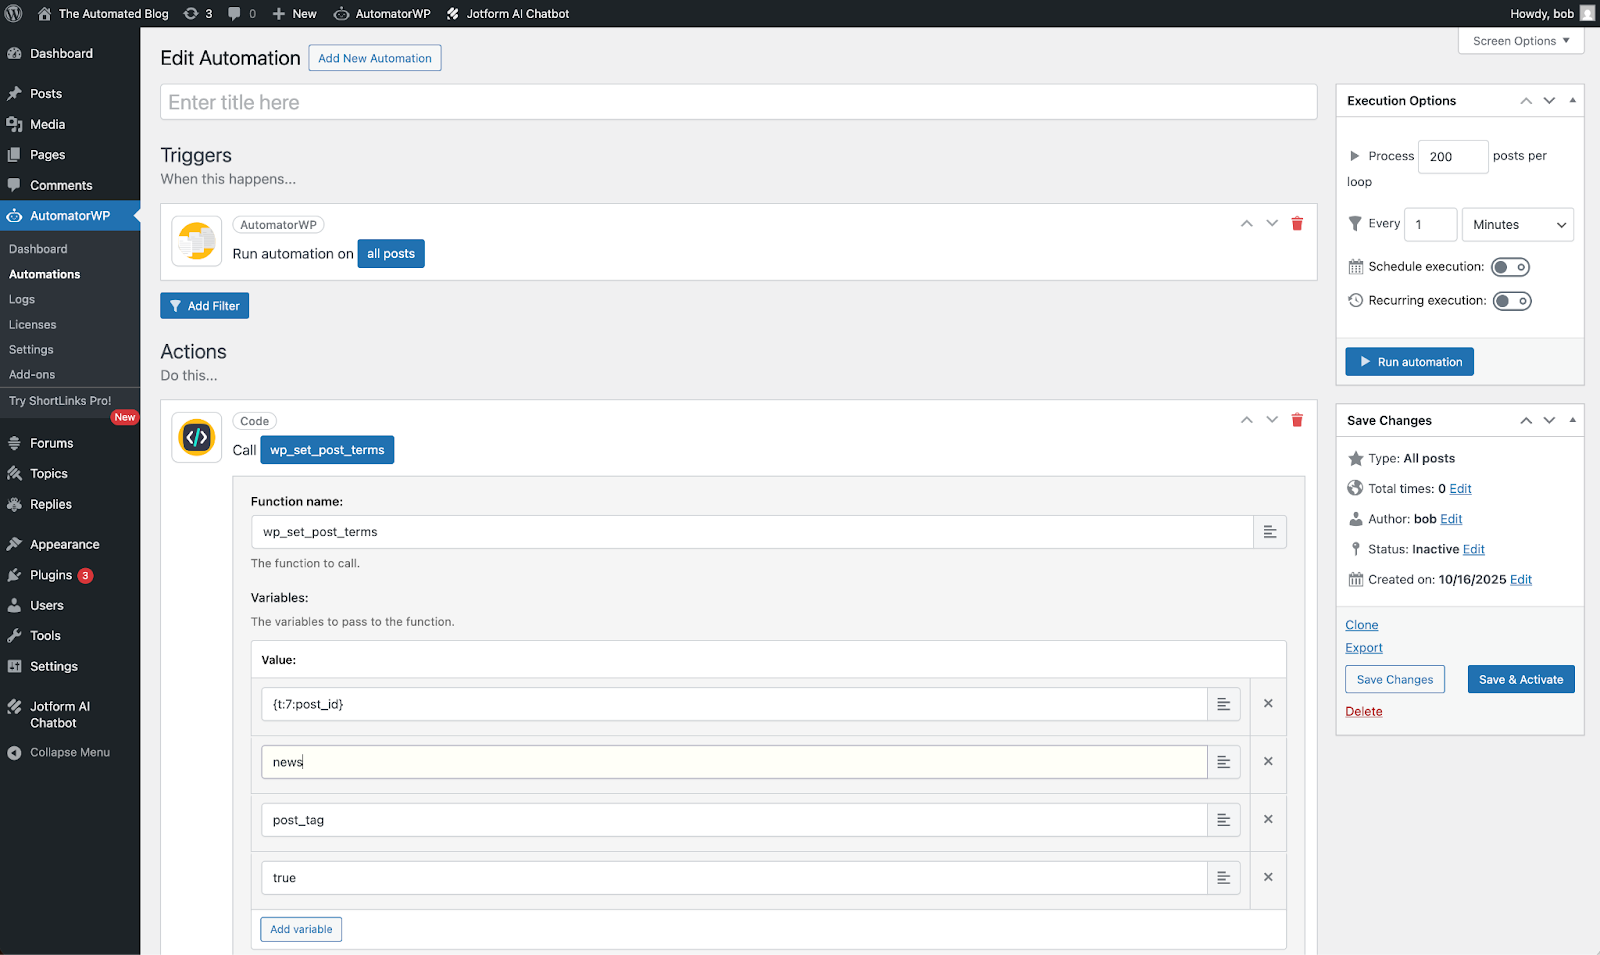Viewport: 1600px width, 955px height.
Task: Expand the Screen Options dropdown
Action: pyautogui.click(x=1519, y=40)
